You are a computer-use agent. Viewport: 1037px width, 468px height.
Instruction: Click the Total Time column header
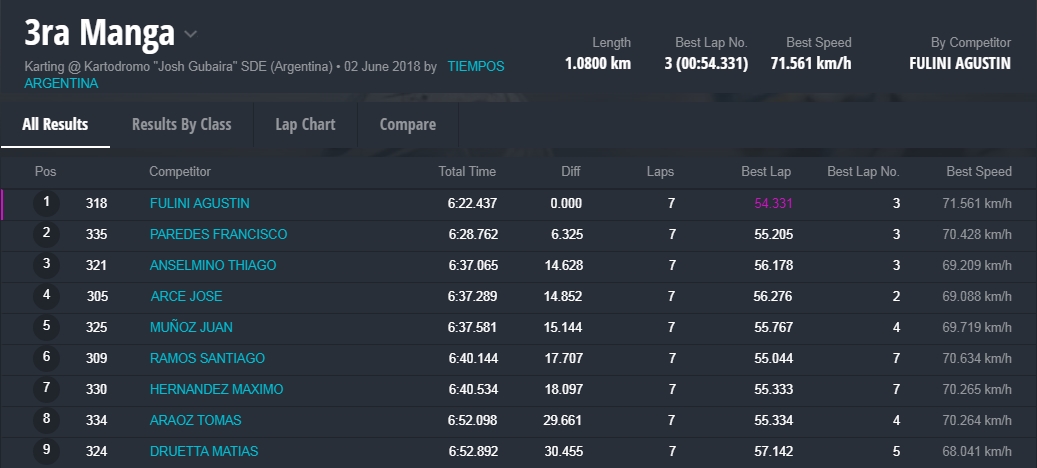coord(467,172)
